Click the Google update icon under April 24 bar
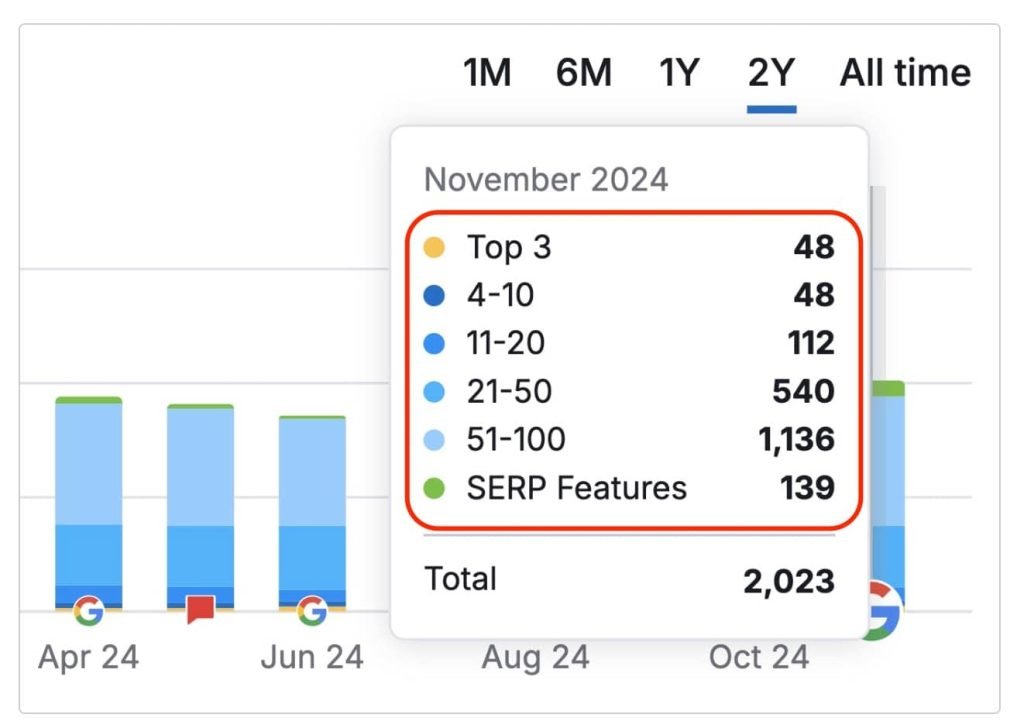 tap(88, 609)
